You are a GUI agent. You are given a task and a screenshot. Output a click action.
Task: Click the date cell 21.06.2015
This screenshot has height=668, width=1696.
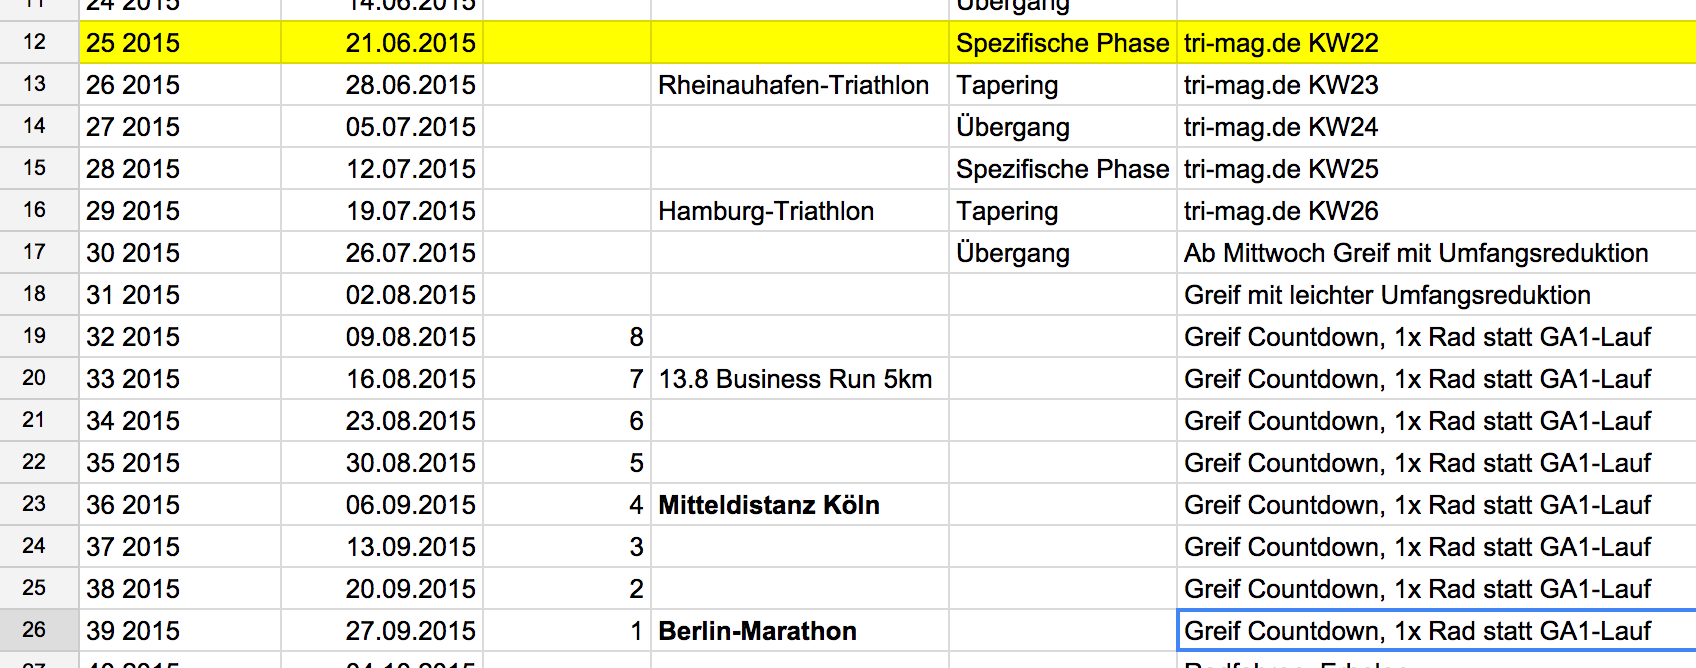tap(410, 43)
